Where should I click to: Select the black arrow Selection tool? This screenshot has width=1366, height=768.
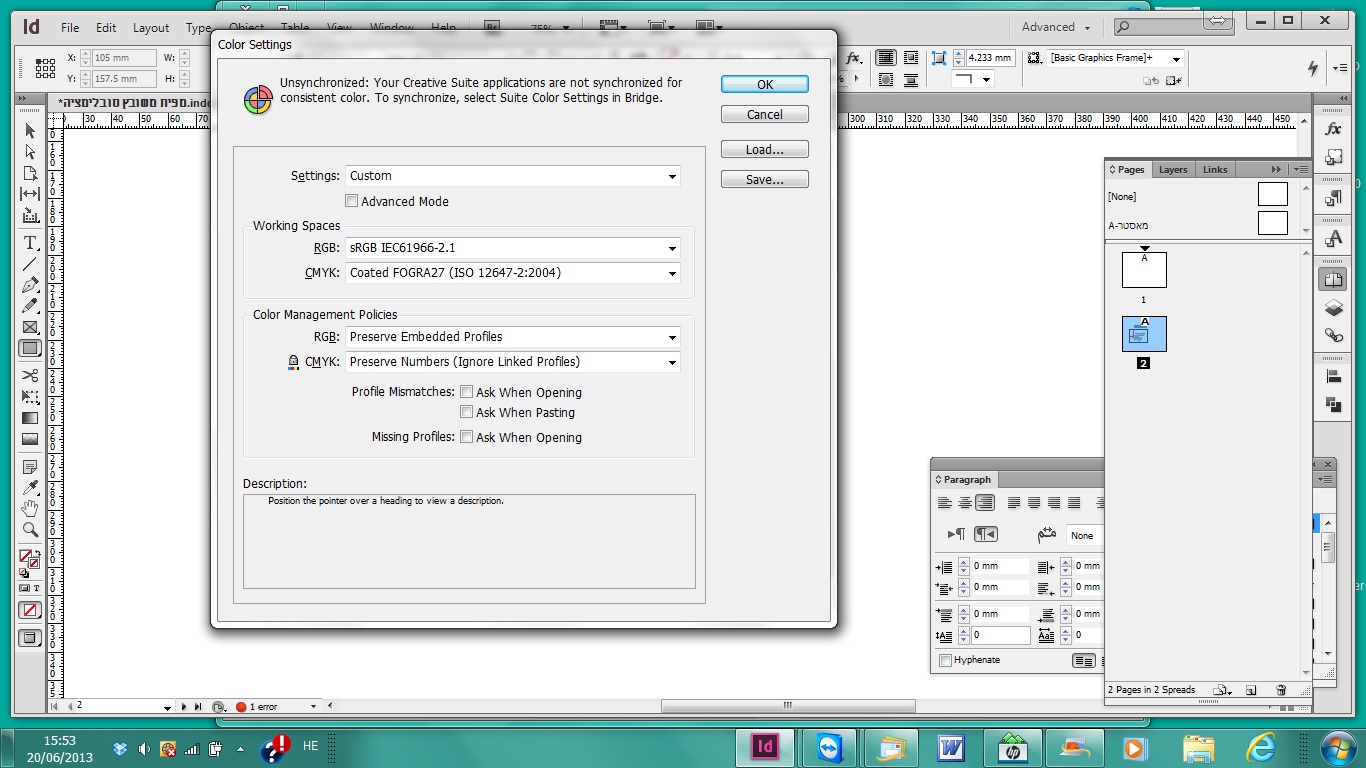30,131
